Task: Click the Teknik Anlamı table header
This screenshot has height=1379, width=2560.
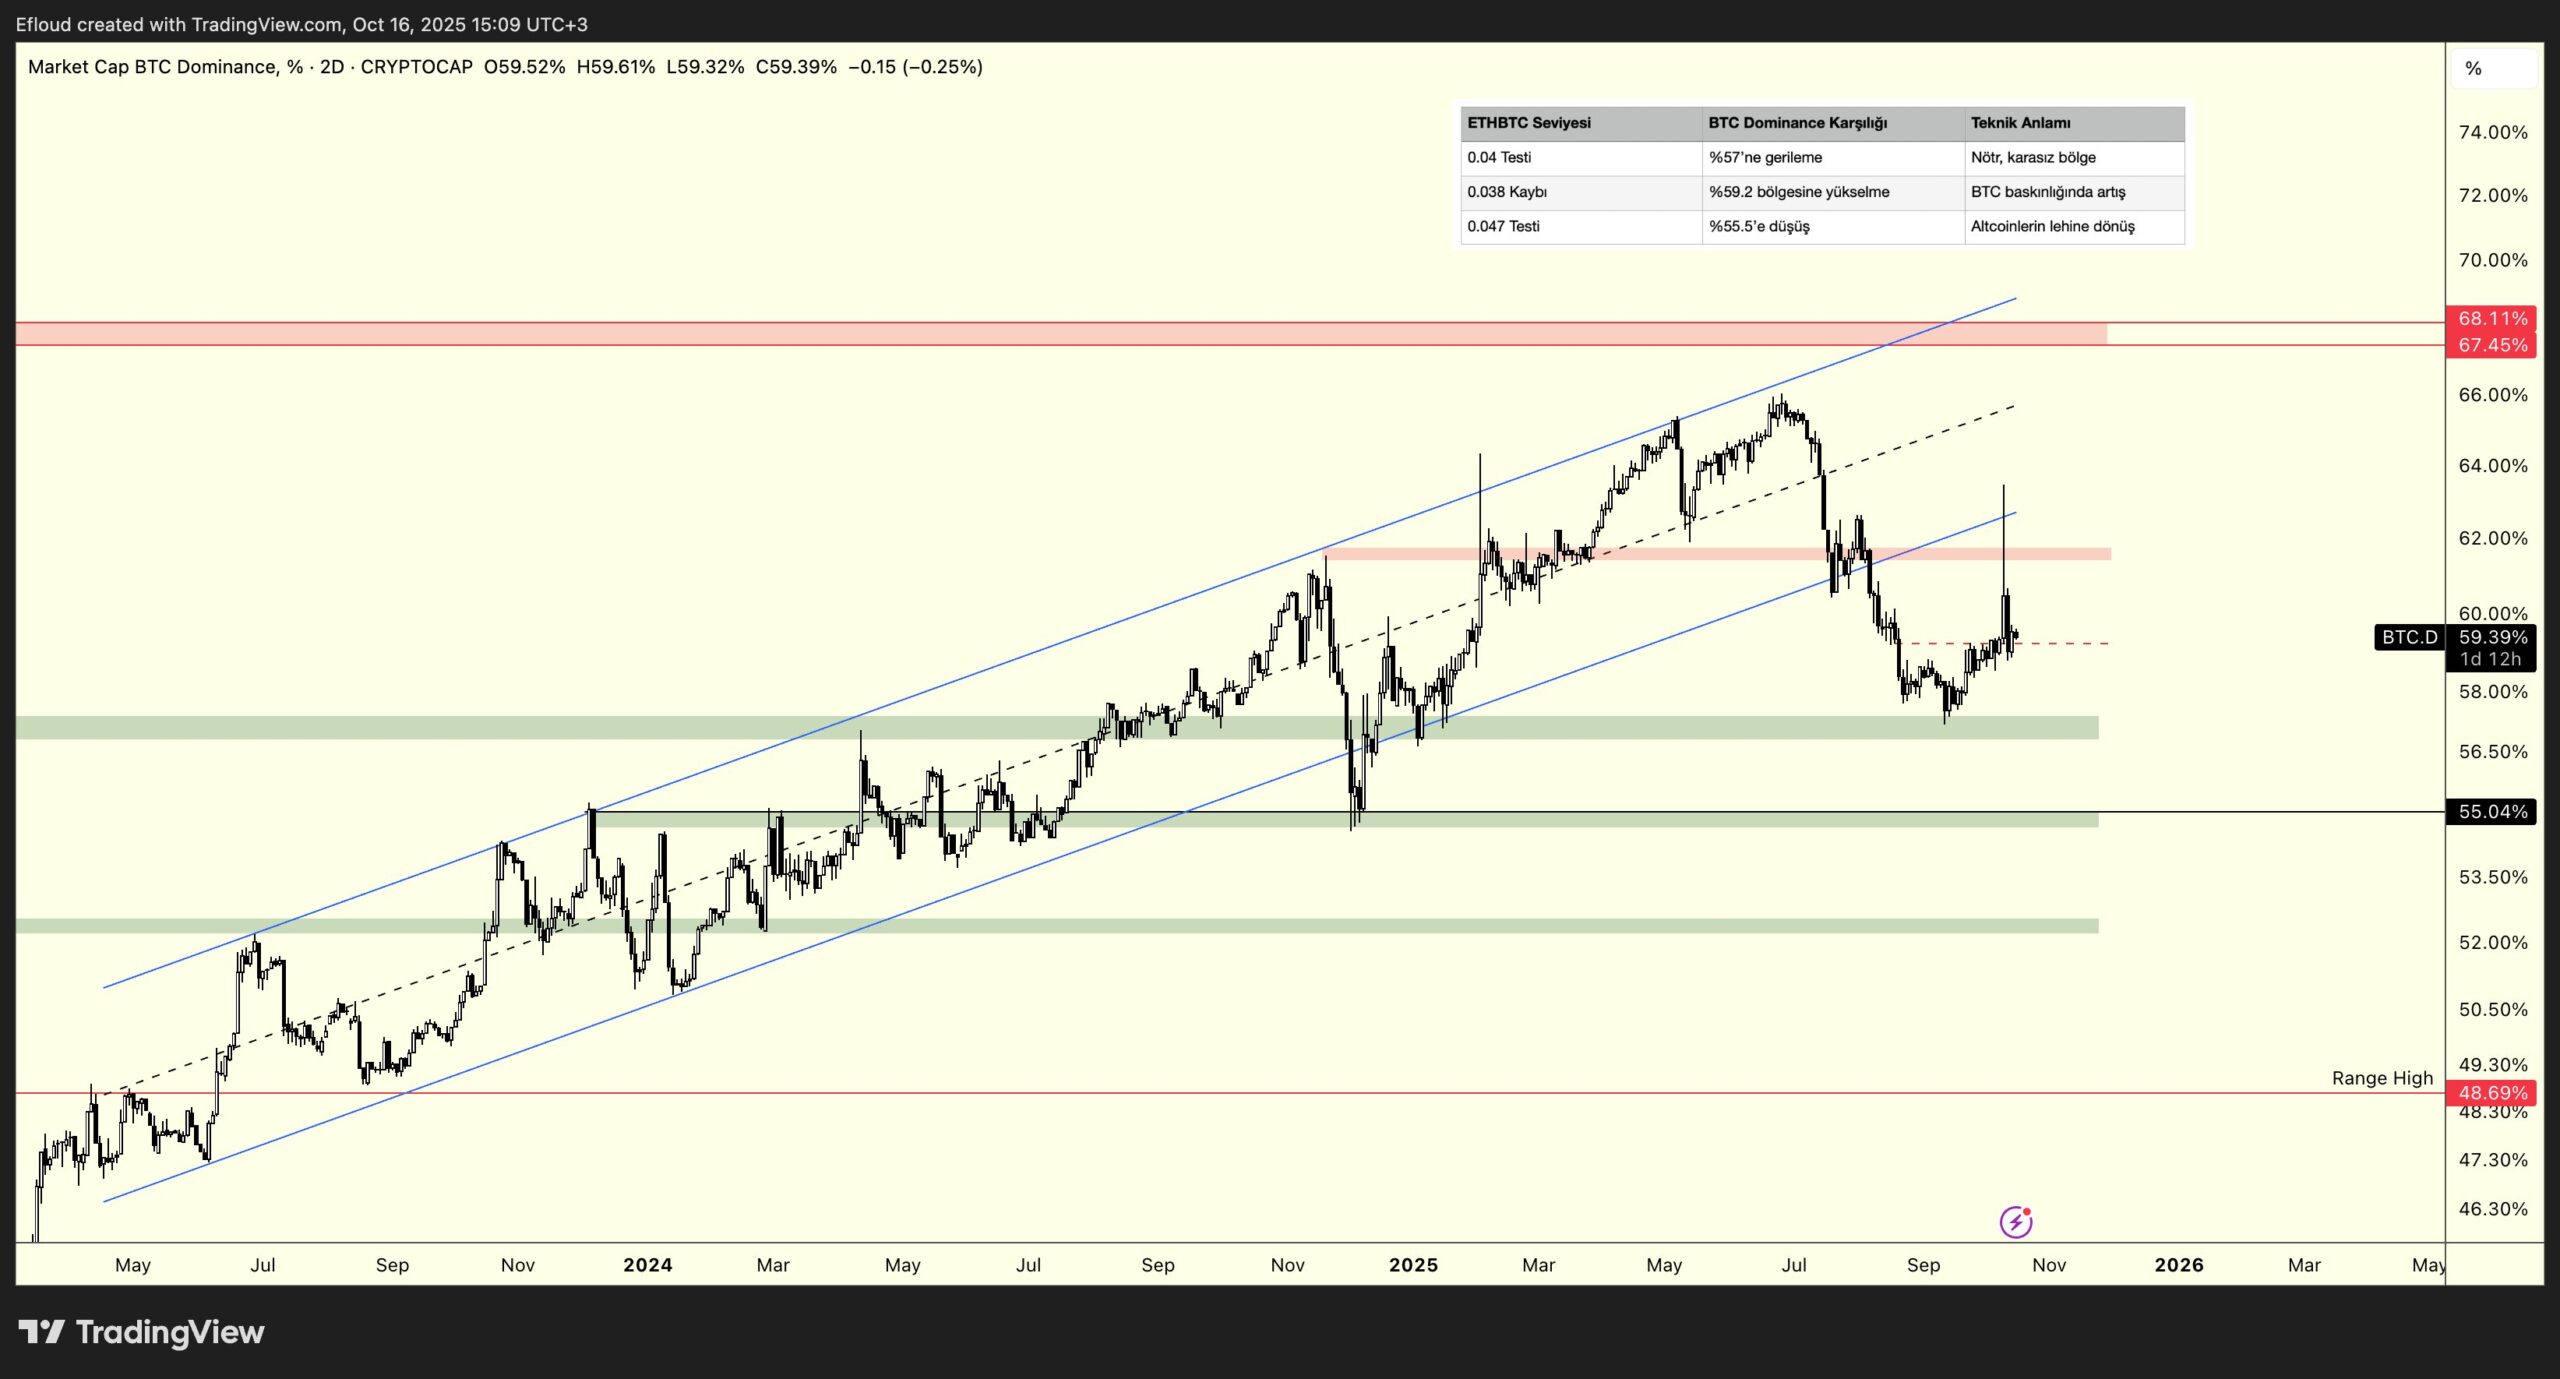Action: [x=2020, y=123]
